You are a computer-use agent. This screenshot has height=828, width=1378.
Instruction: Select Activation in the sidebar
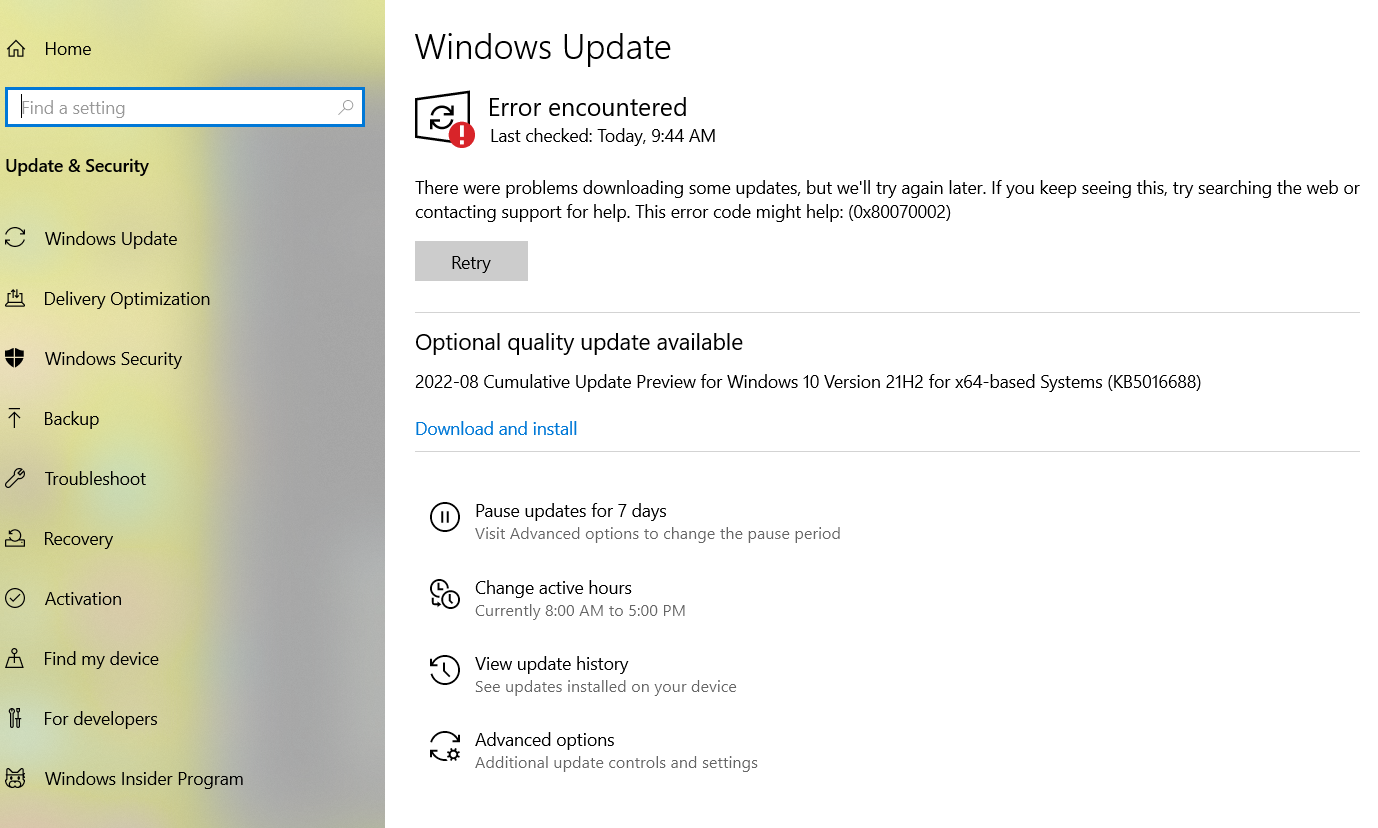83,598
